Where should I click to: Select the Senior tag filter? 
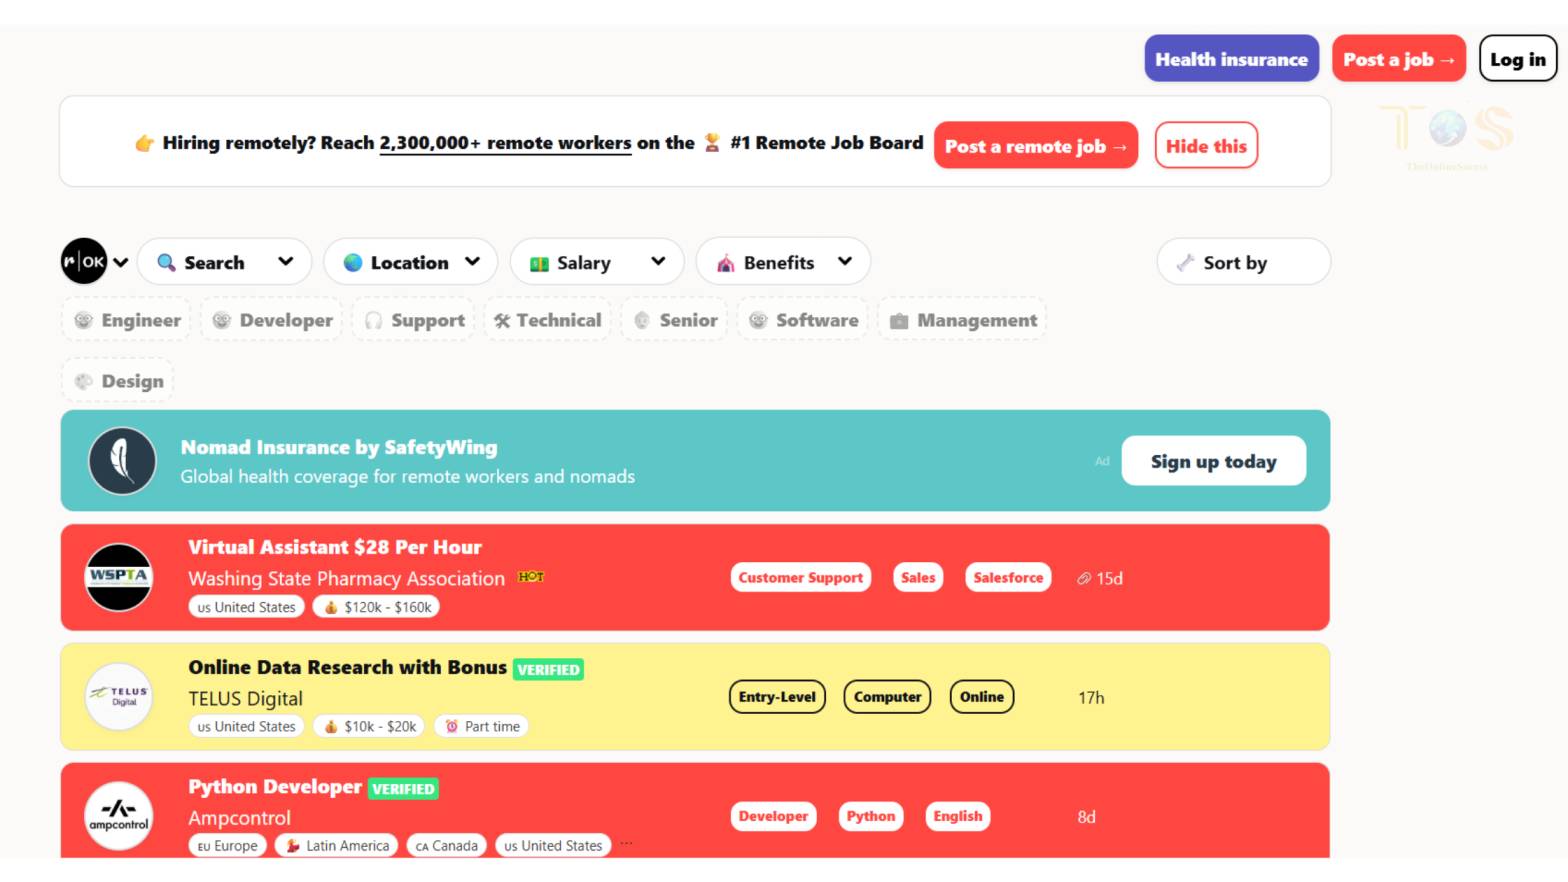tap(675, 320)
